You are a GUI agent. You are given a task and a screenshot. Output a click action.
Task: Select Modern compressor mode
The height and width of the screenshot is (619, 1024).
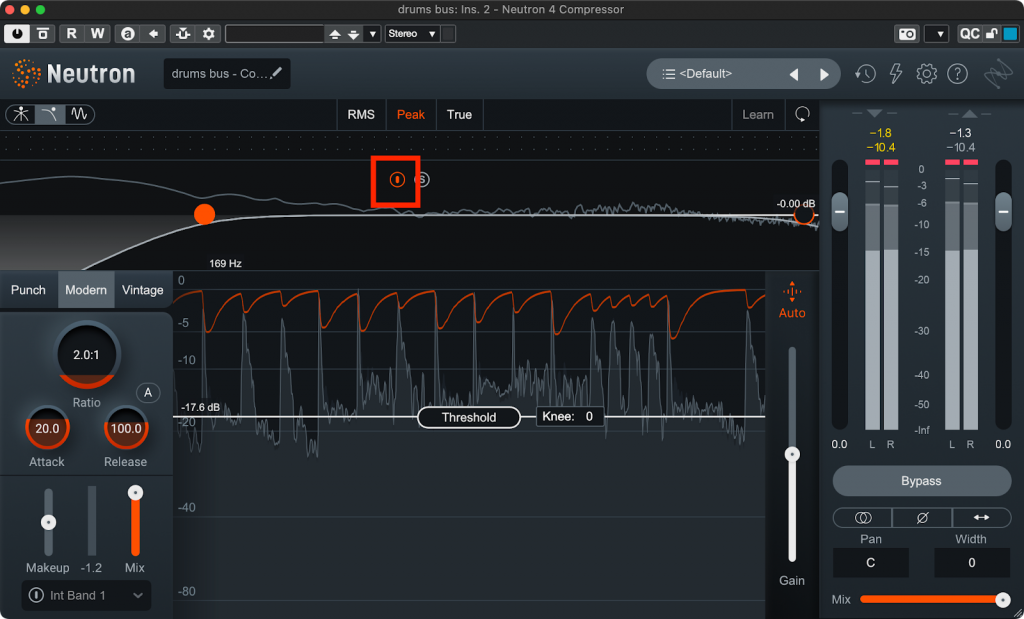click(x=86, y=290)
